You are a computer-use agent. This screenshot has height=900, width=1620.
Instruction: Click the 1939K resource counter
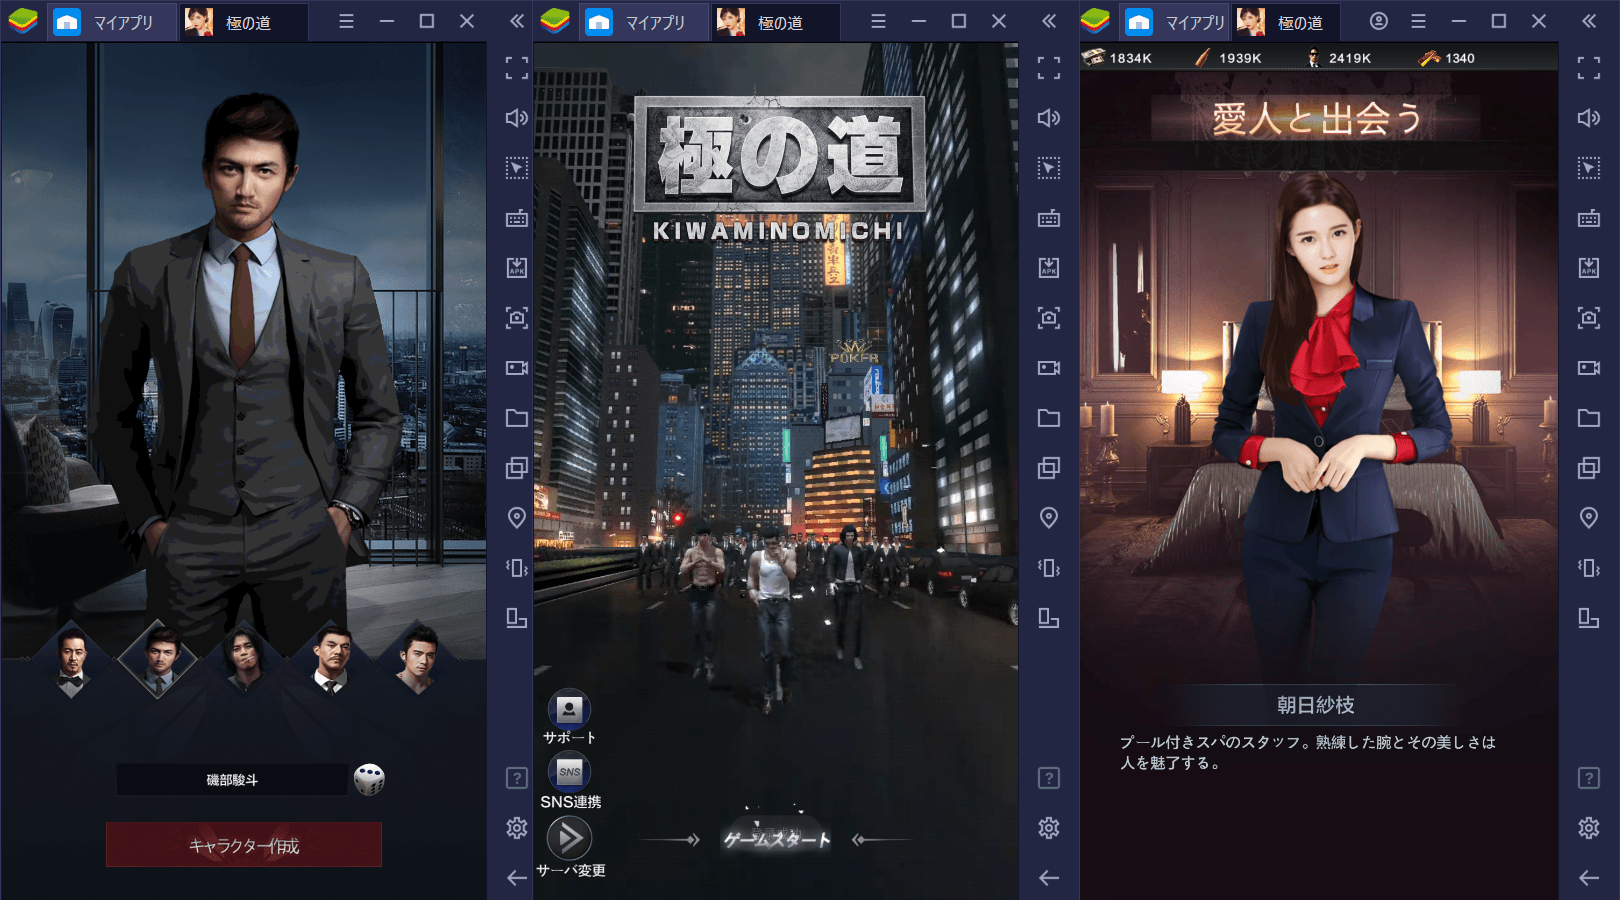click(1228, 58)
